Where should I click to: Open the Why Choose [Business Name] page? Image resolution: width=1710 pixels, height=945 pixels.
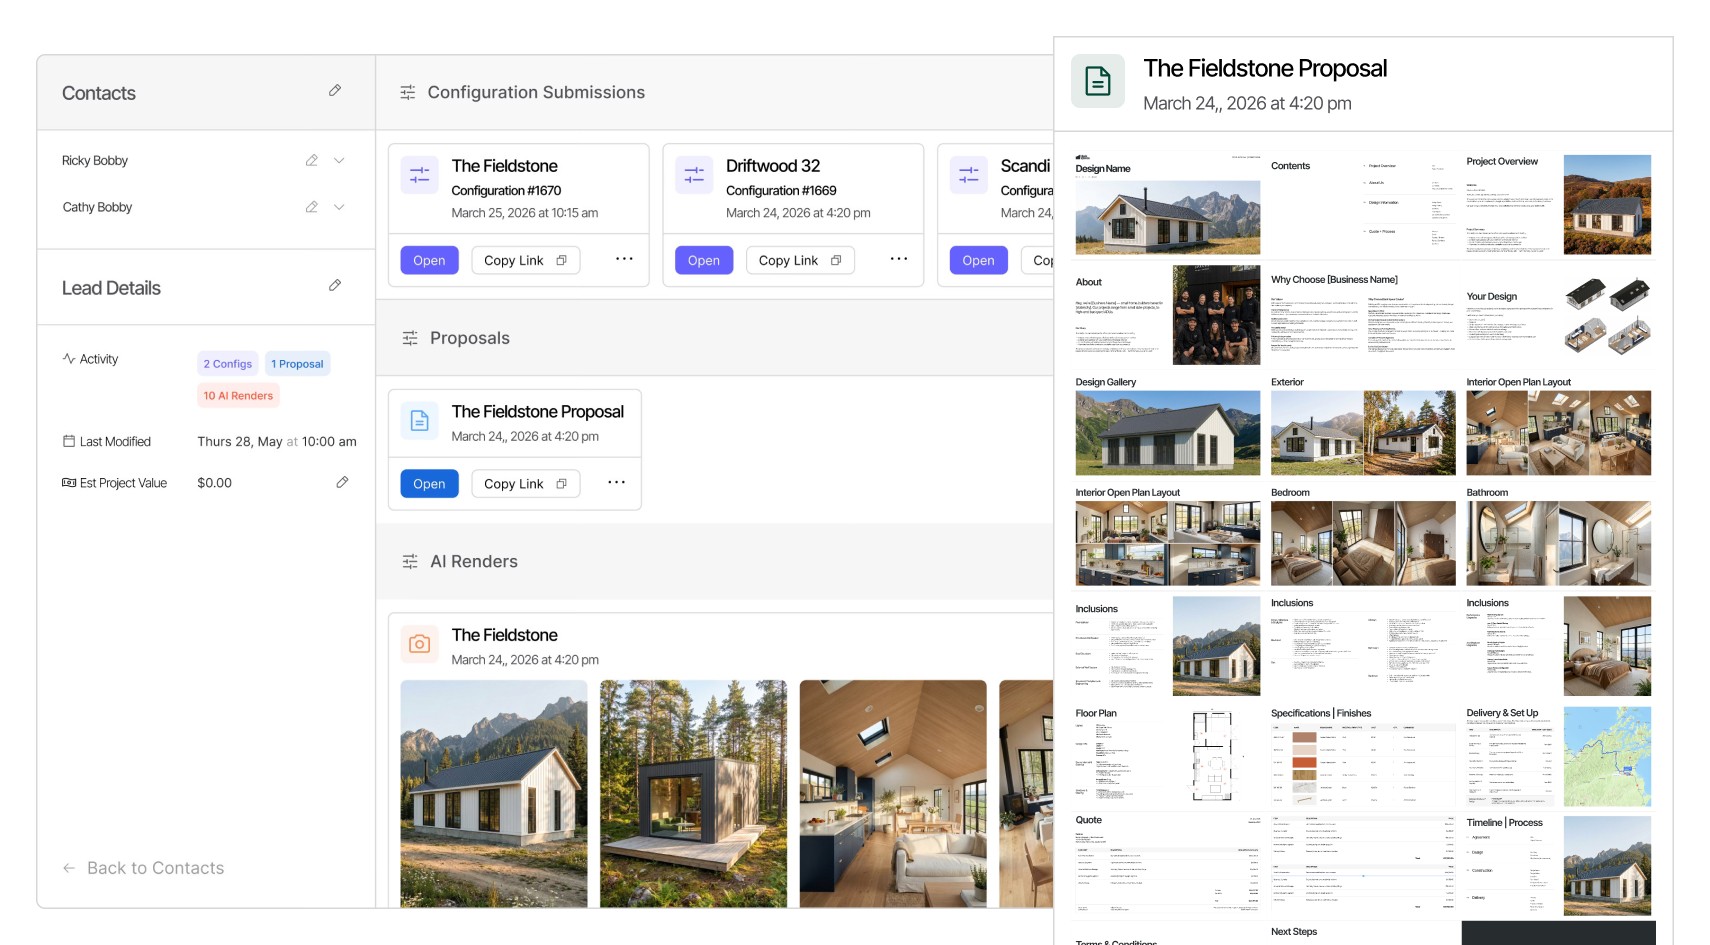(1363, 315)
